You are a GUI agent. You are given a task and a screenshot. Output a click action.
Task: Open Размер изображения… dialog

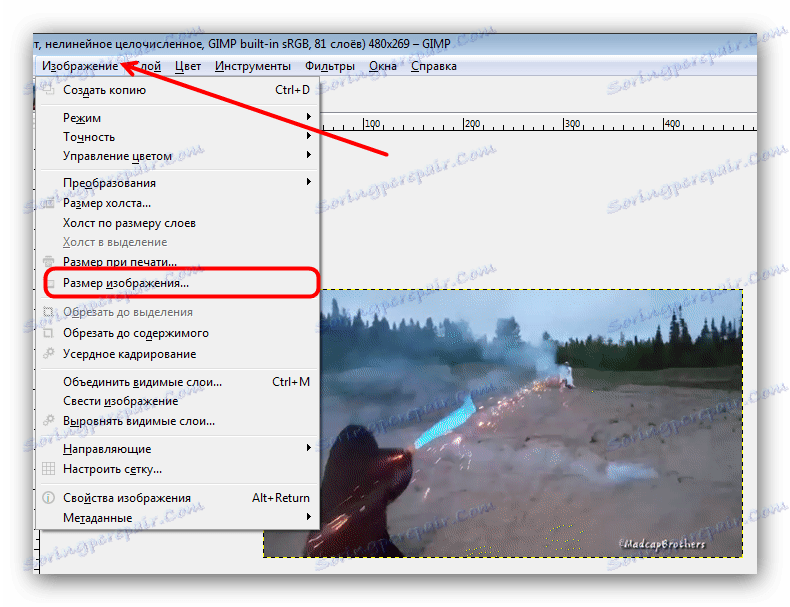click(x=177, y=283)
